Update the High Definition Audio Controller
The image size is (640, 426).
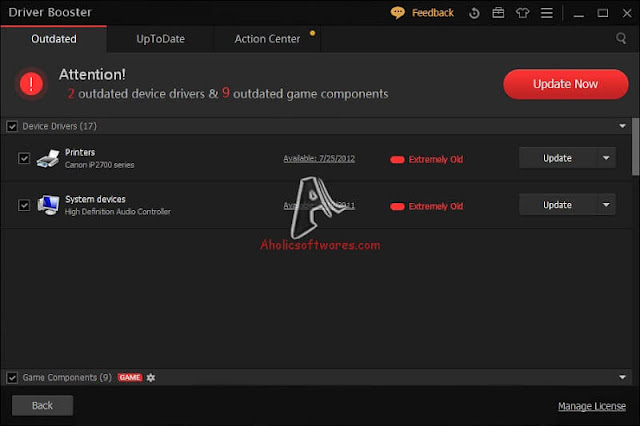pos(558,204)
